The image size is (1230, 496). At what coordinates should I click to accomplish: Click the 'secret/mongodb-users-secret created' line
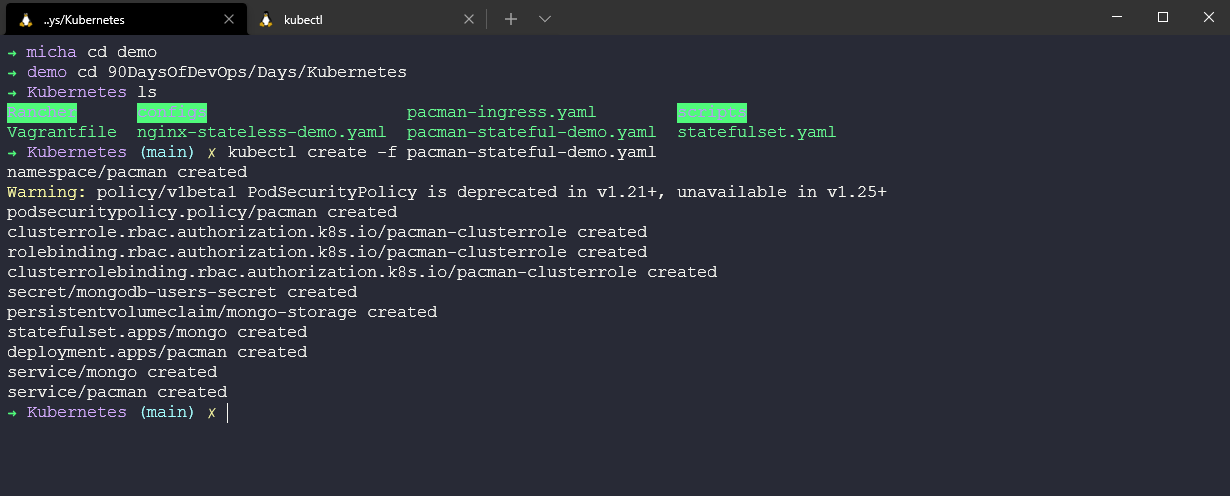tap(181, 292)
